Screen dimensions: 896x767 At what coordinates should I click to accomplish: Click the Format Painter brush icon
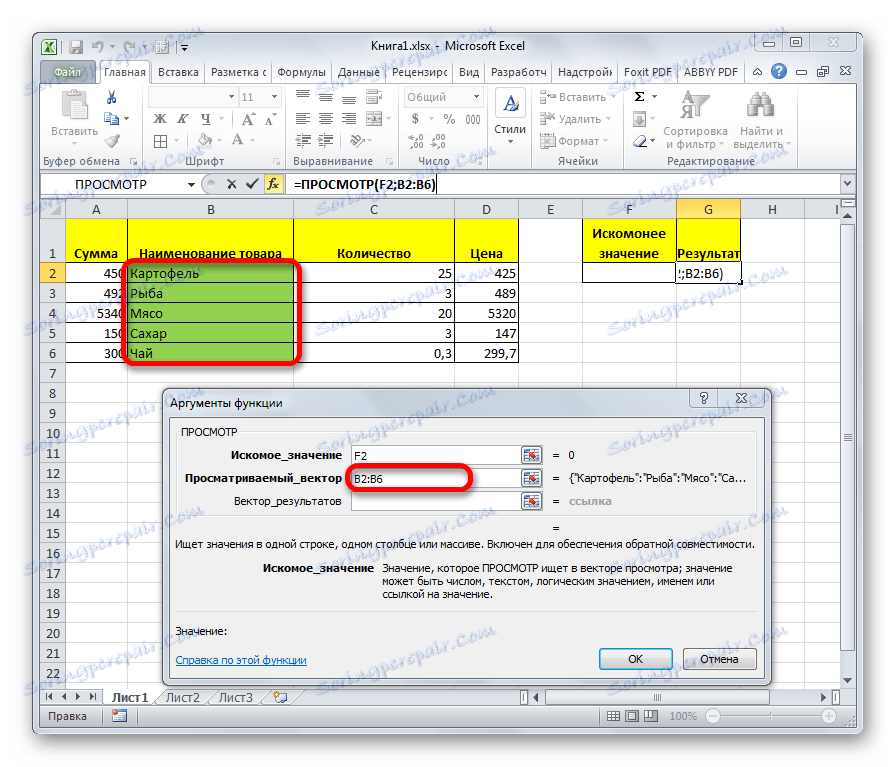coord(113,141)
